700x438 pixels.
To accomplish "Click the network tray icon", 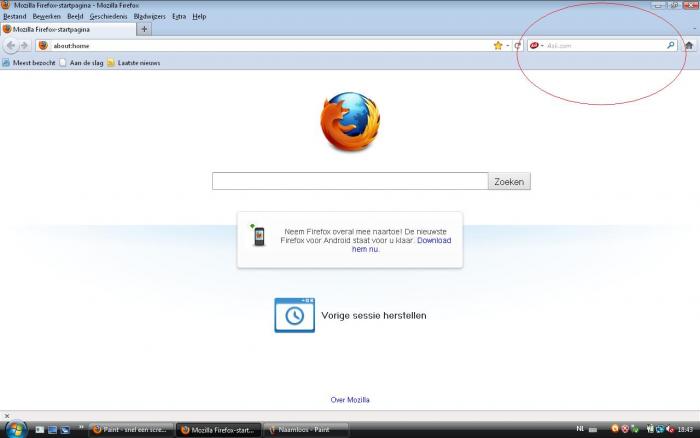I will click(x=660, y=429).
